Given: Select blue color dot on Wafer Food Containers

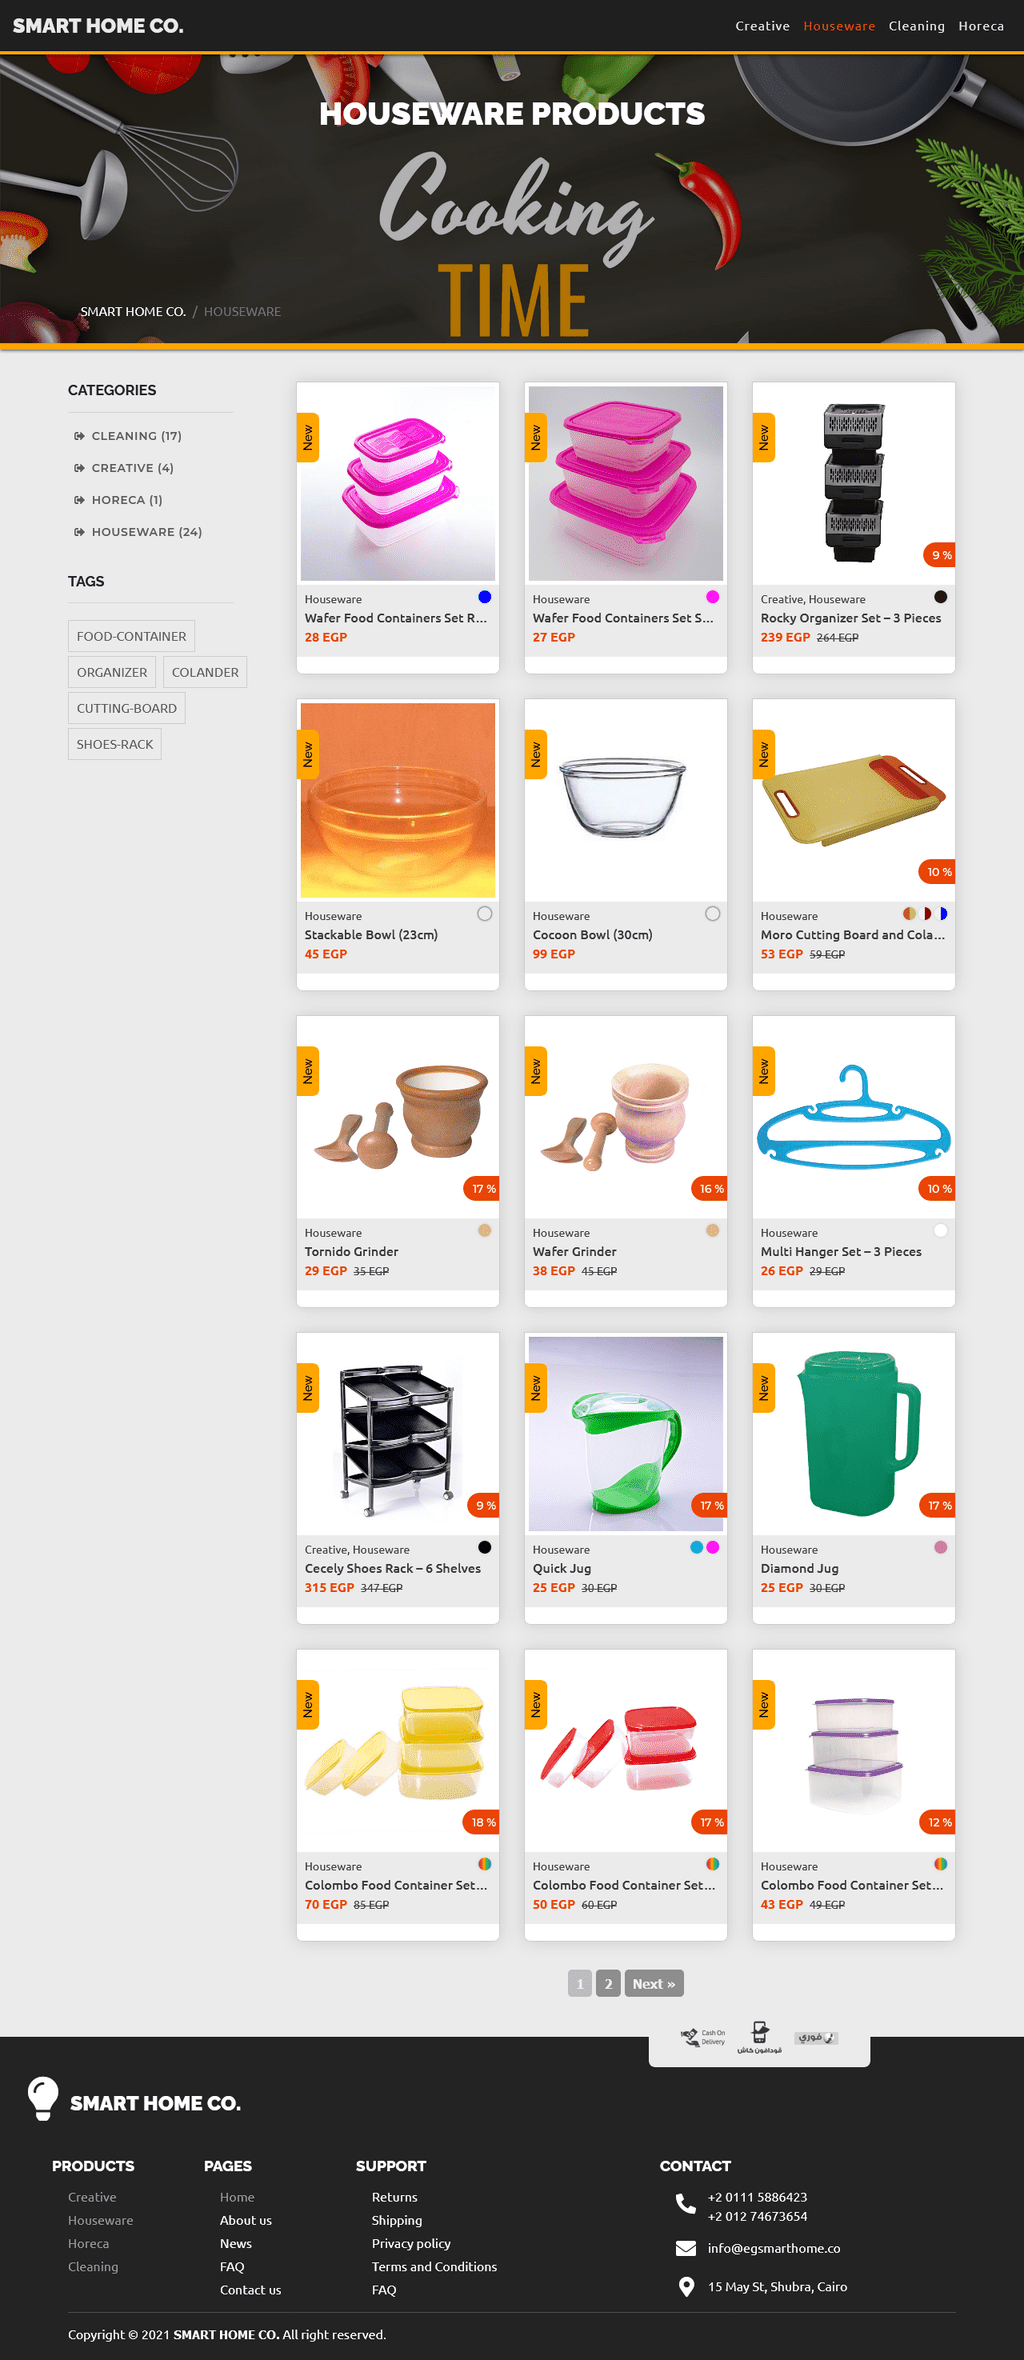Looking at the screenshot, I should [x=485, y=597].
